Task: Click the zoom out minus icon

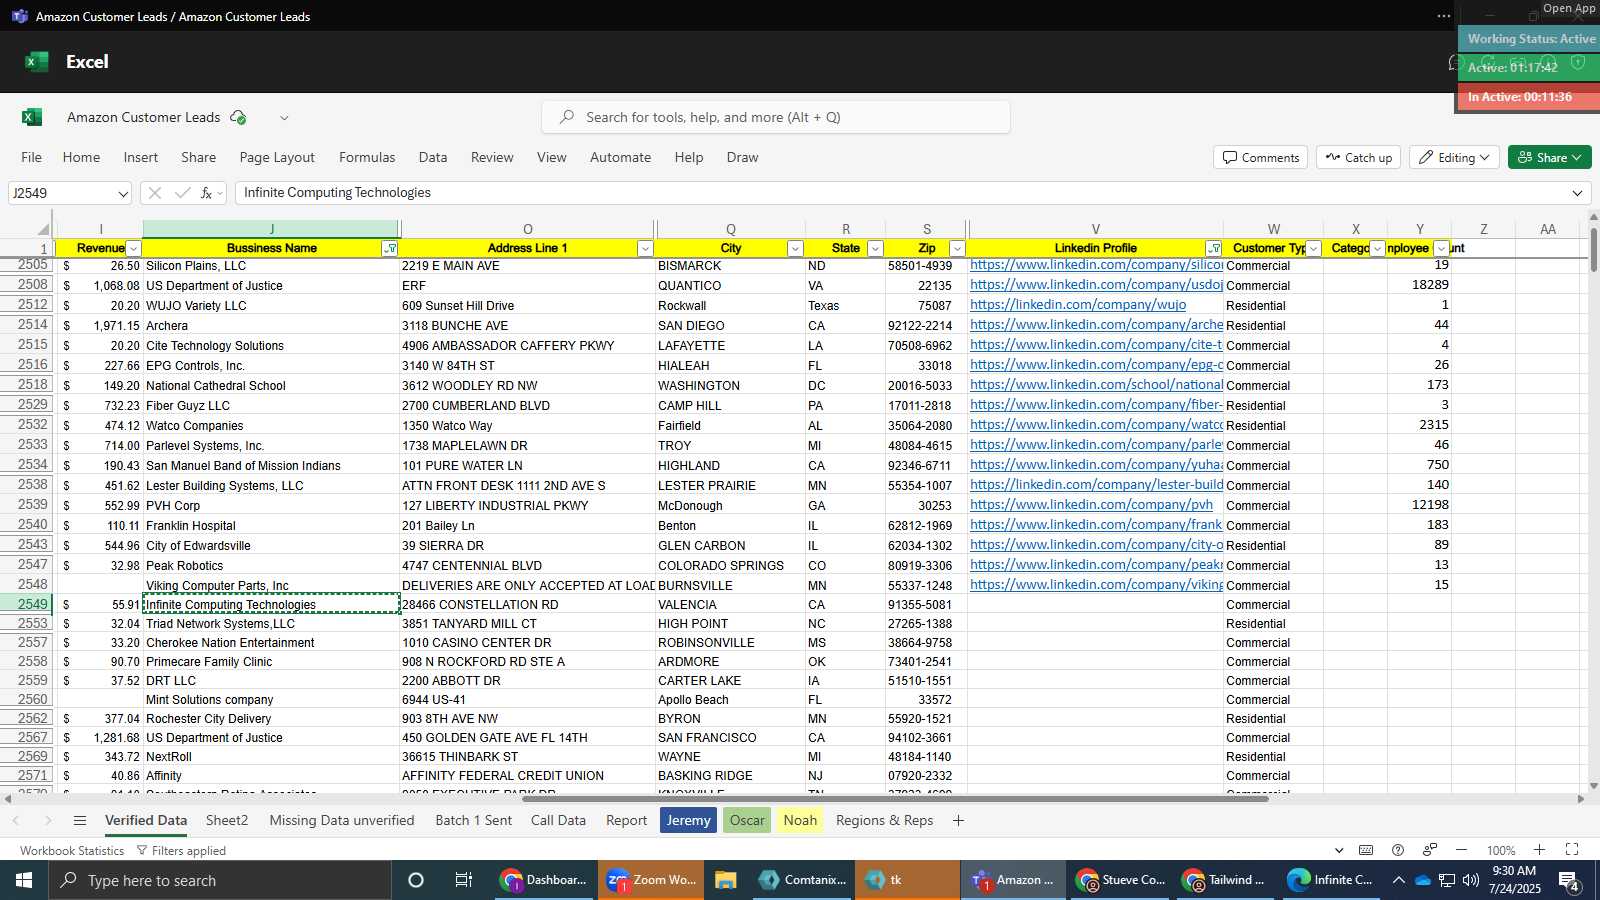Action: (x=1461, y=850)
